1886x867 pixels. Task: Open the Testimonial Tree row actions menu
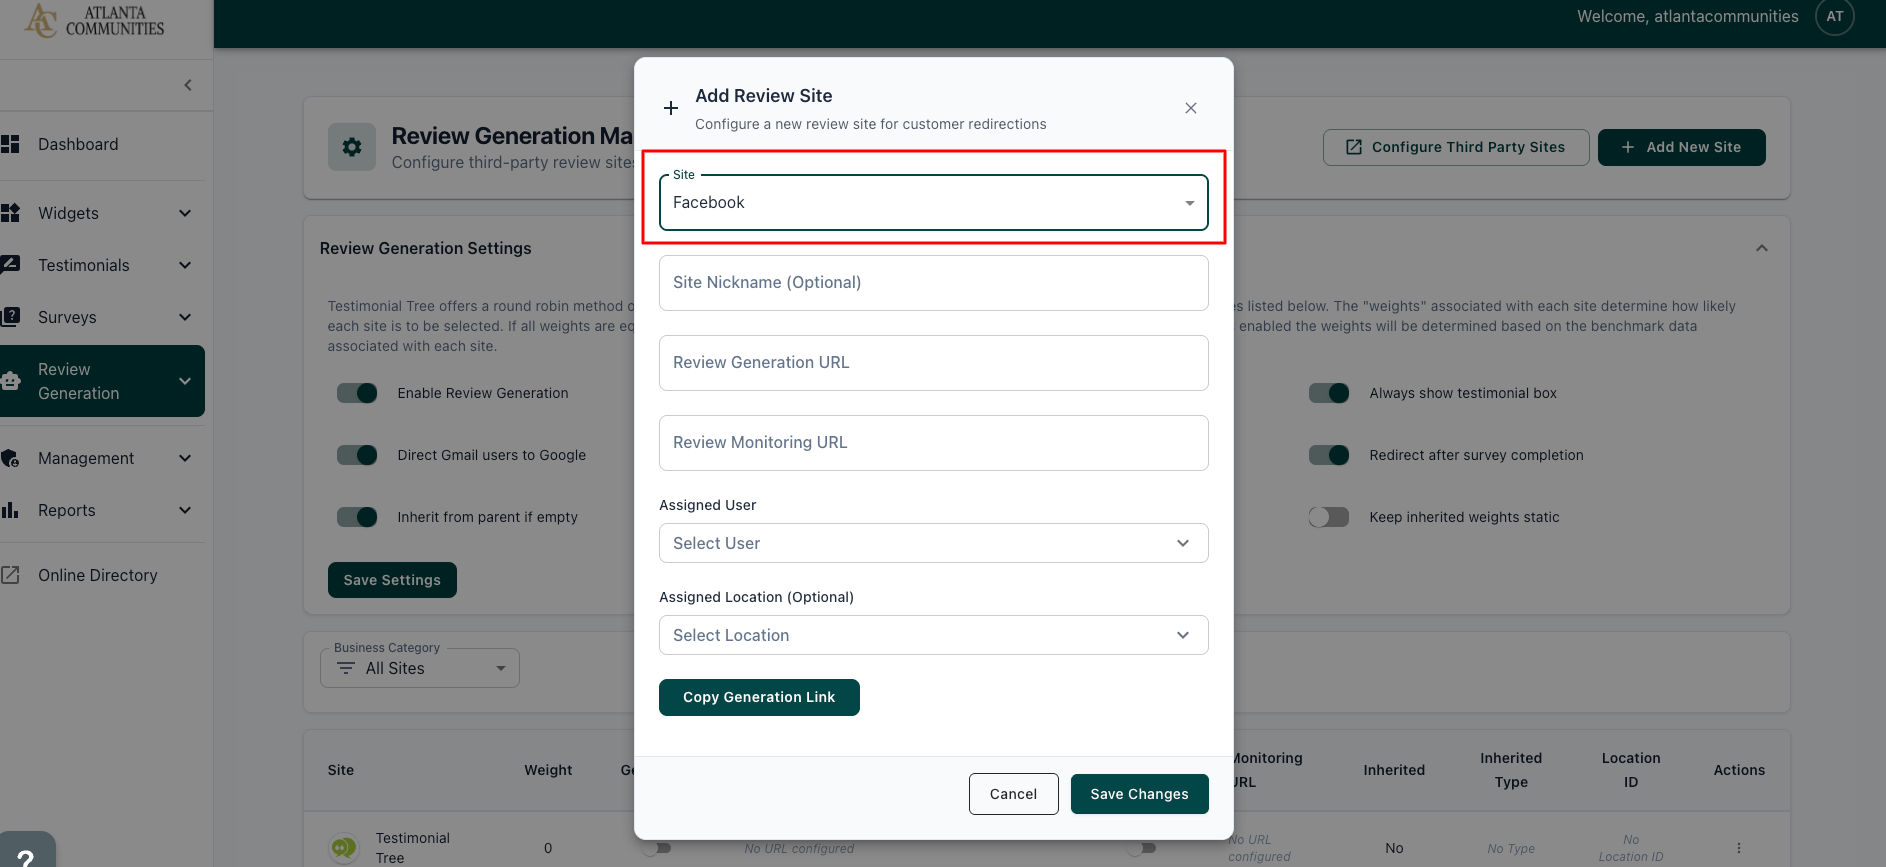pyautogui.click(x=1738, y=848)
